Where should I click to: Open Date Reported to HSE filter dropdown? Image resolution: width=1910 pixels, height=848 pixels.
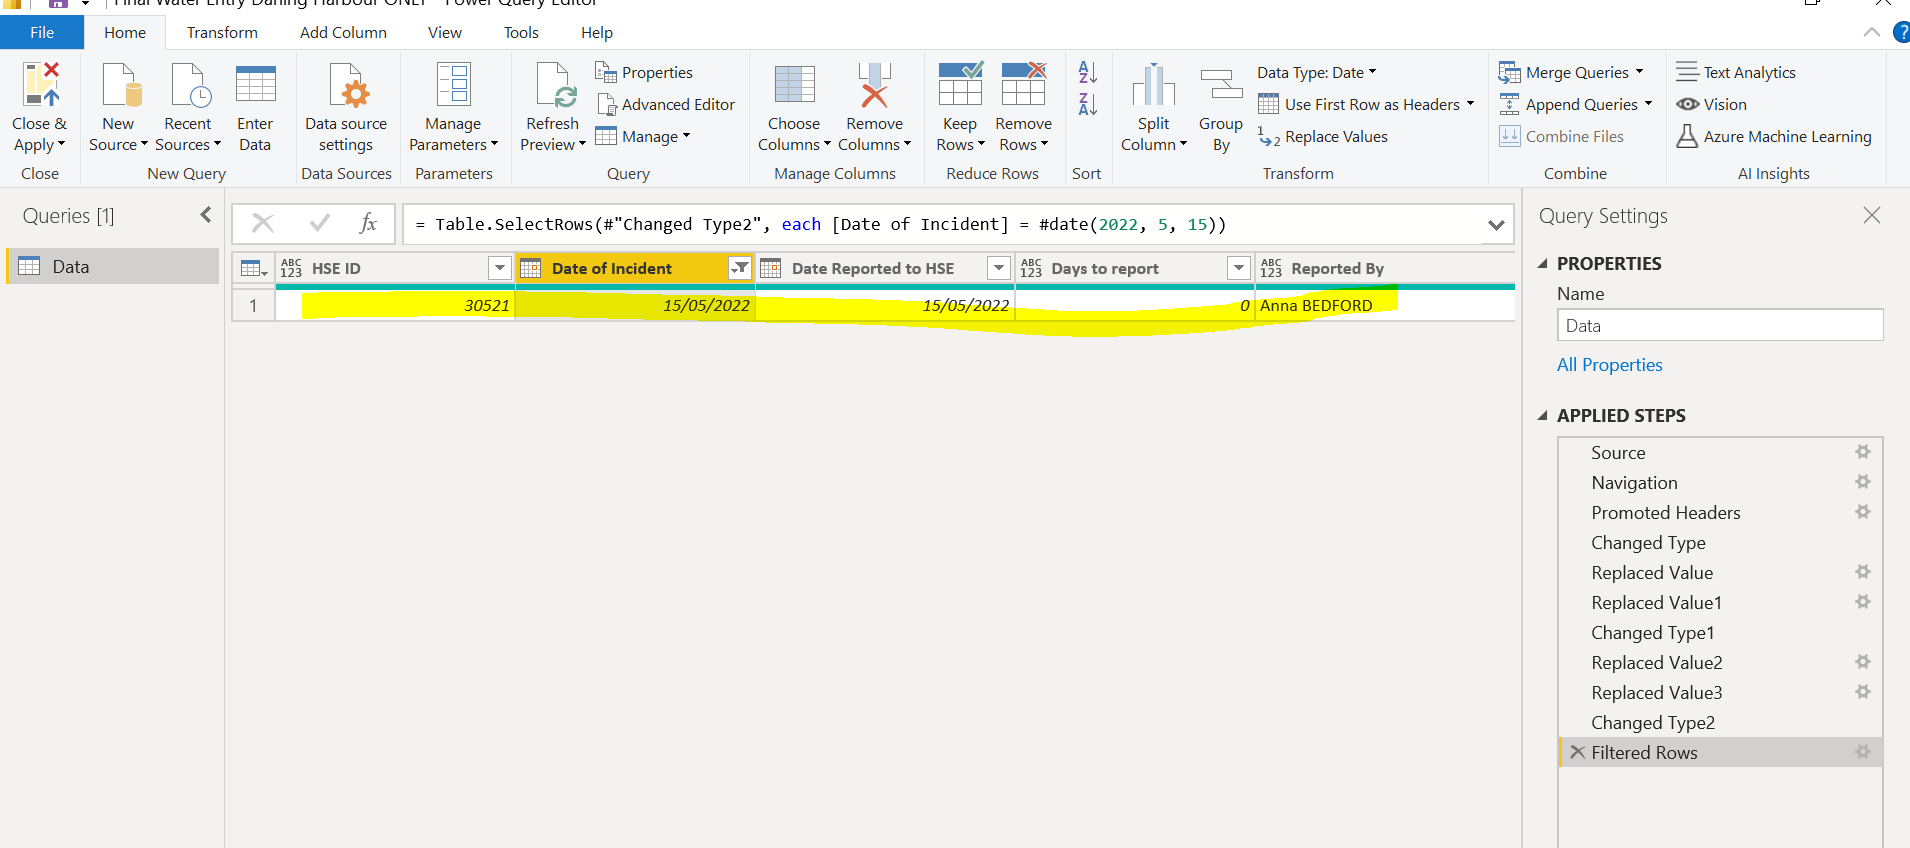tap(999, 268)
